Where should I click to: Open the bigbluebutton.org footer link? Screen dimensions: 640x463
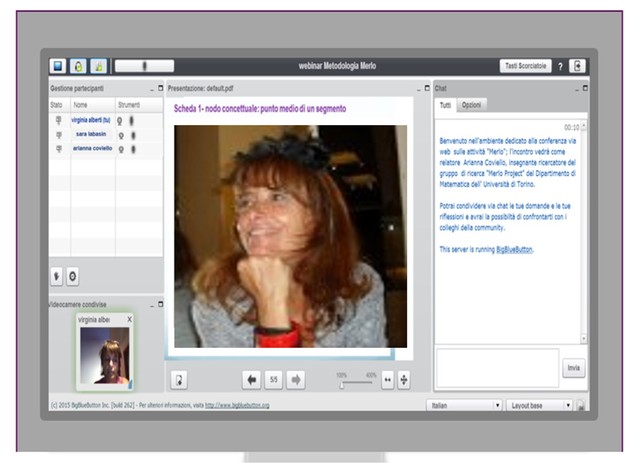237,405
